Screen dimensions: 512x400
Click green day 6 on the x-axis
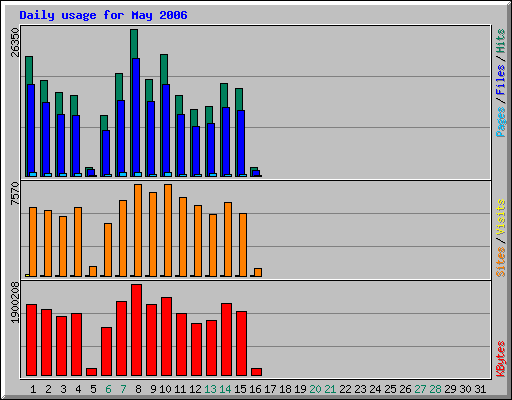pyautogui.click(x=108, y=389)
